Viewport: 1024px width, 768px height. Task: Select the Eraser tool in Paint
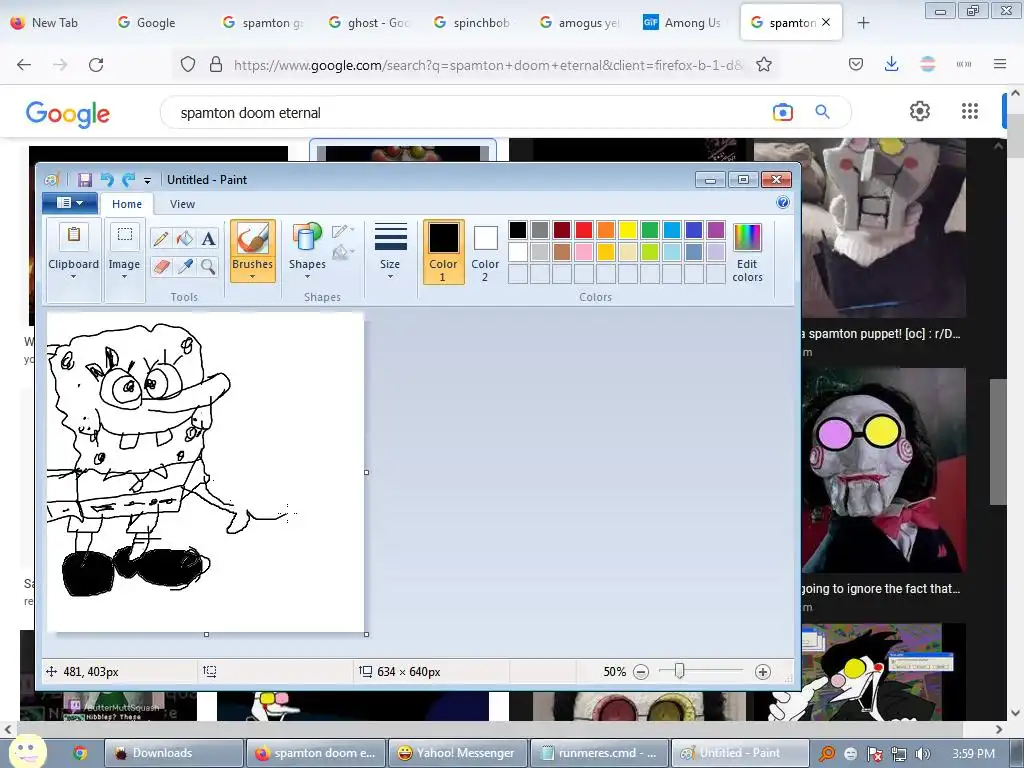(x=161, y=266)
